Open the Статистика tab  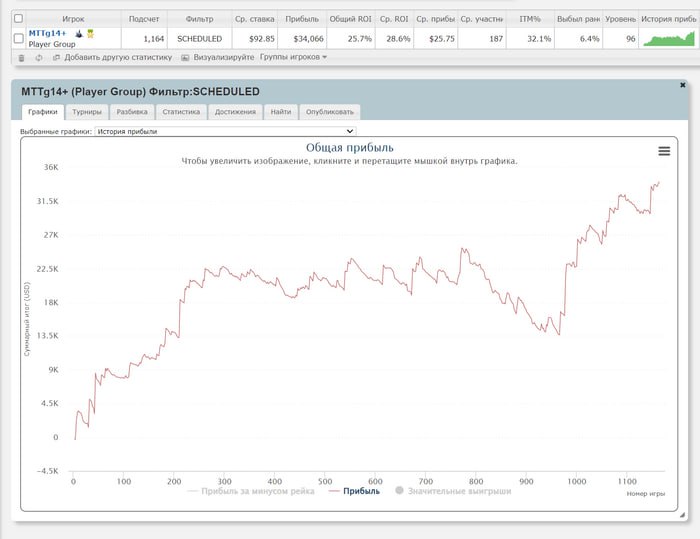tap(181, 112)
